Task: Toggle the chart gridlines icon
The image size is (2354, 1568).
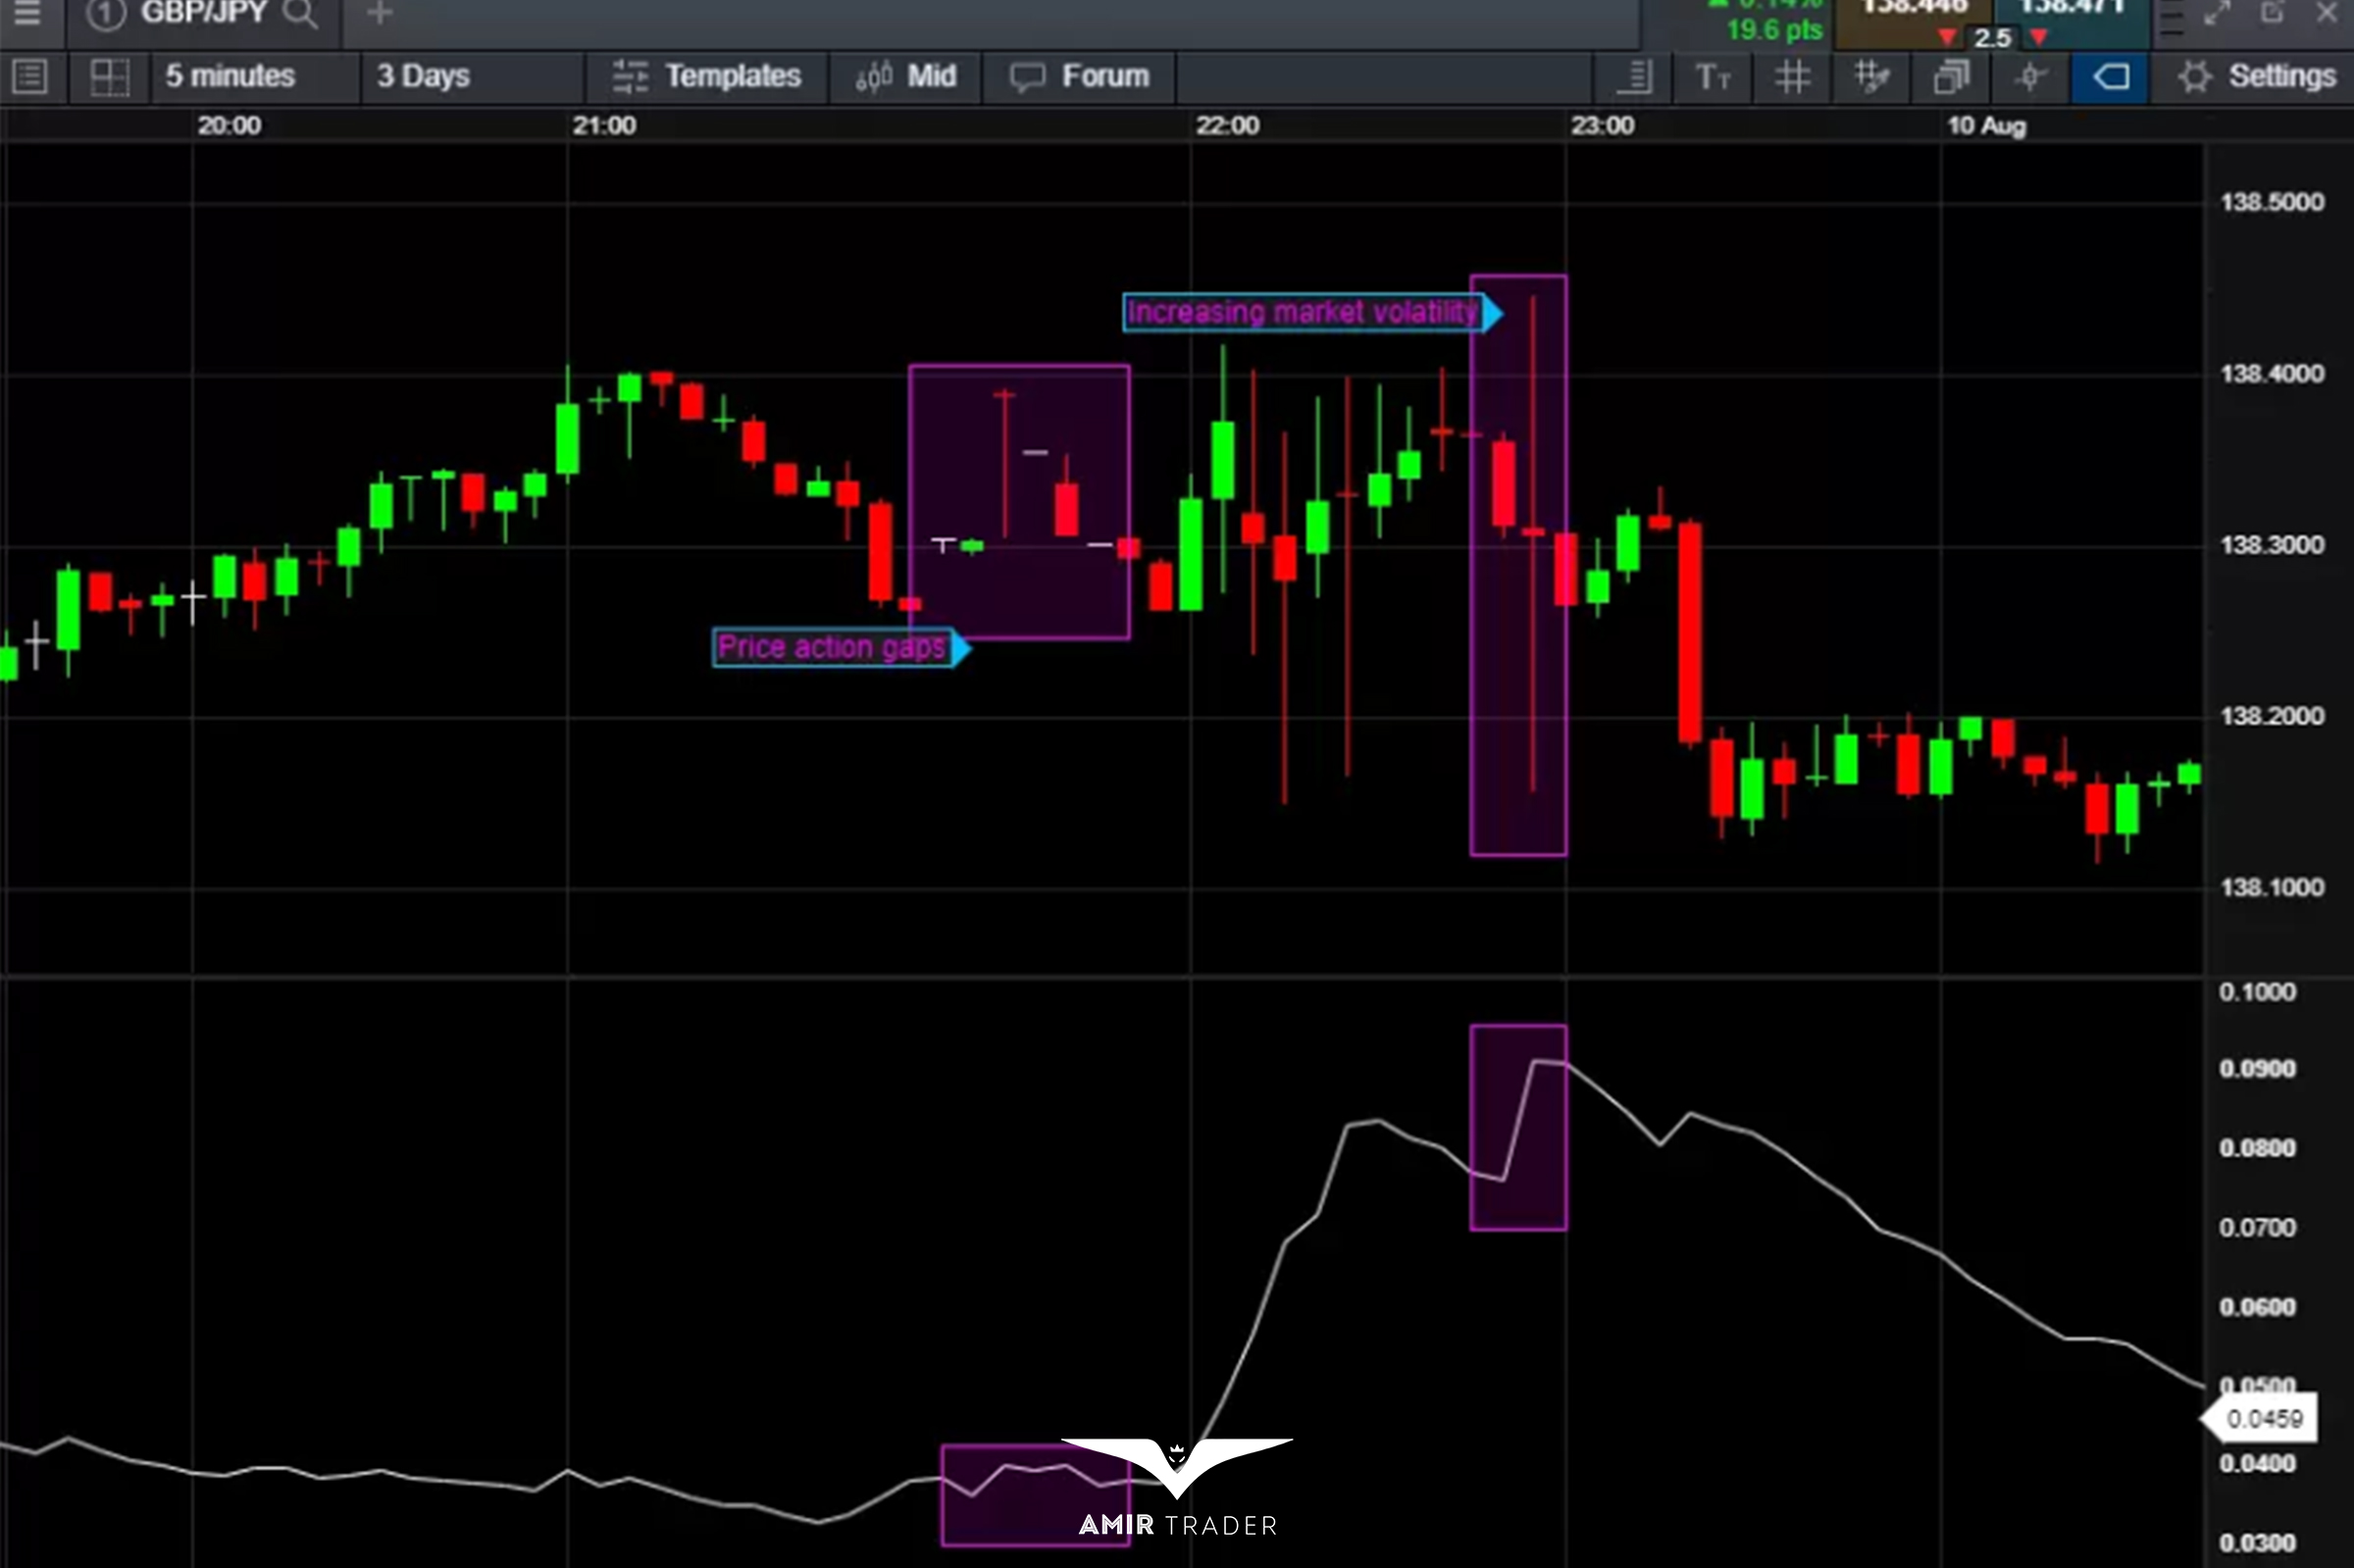Action: pyautogui.click(x=1792, y=77)
